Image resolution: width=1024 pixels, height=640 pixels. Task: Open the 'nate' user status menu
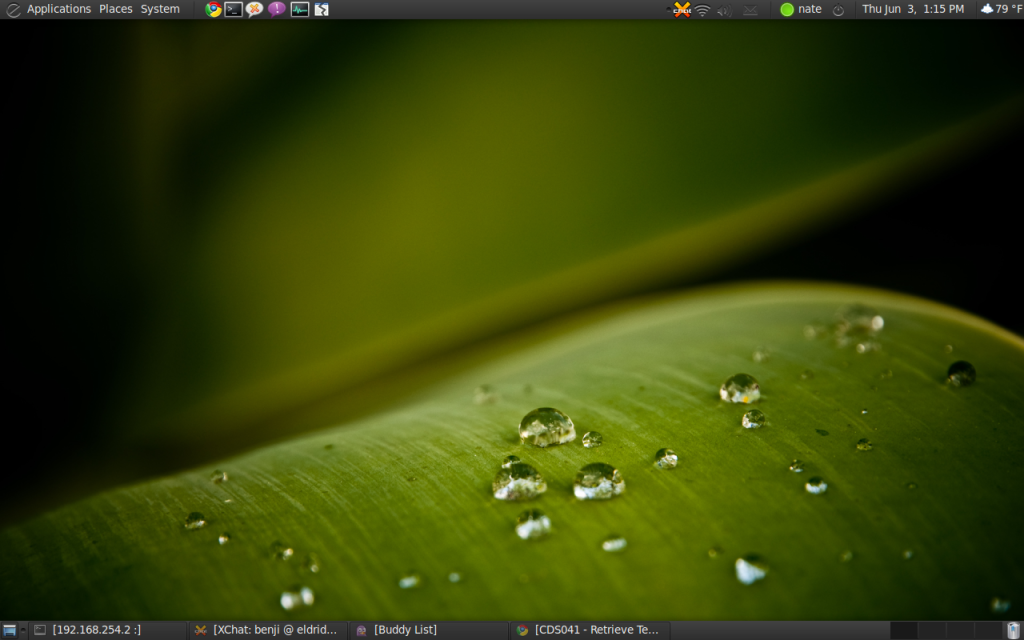(x=802, y=9)
